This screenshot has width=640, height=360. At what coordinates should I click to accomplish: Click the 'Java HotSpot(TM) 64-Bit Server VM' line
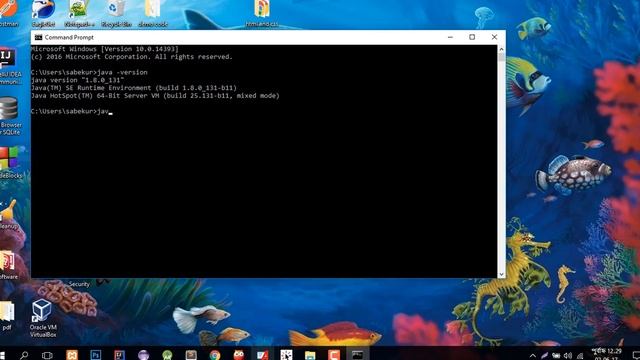(156, 96)
